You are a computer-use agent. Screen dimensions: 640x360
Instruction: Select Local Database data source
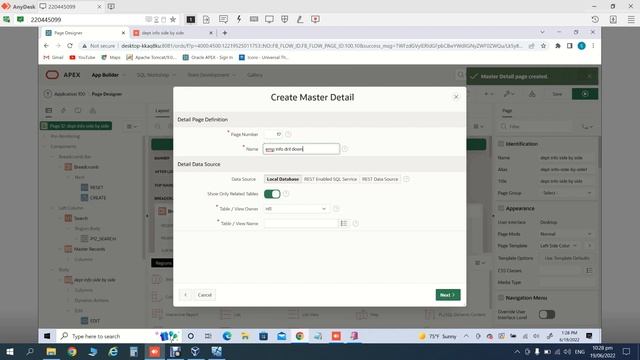(x=282, y=179)
